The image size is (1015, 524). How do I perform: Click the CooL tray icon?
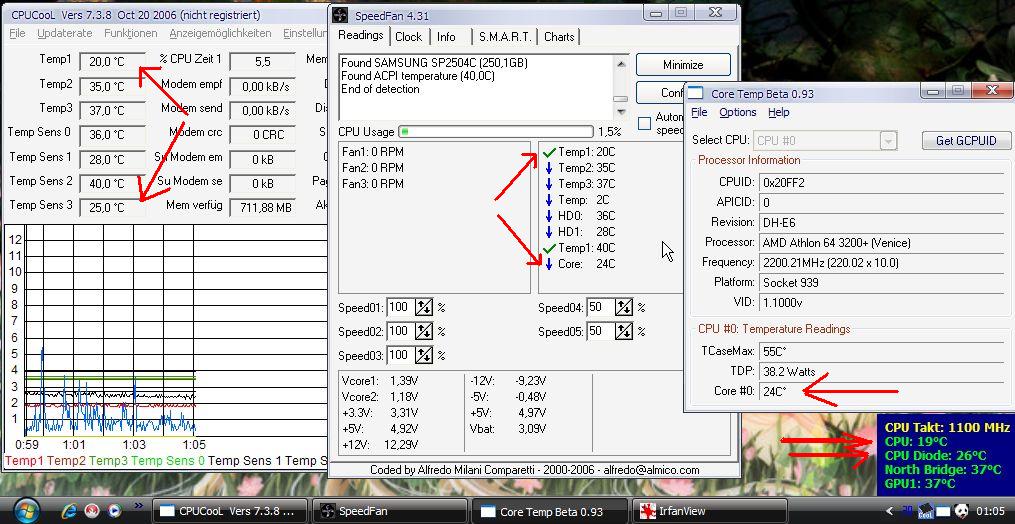[x=926, y=511]
